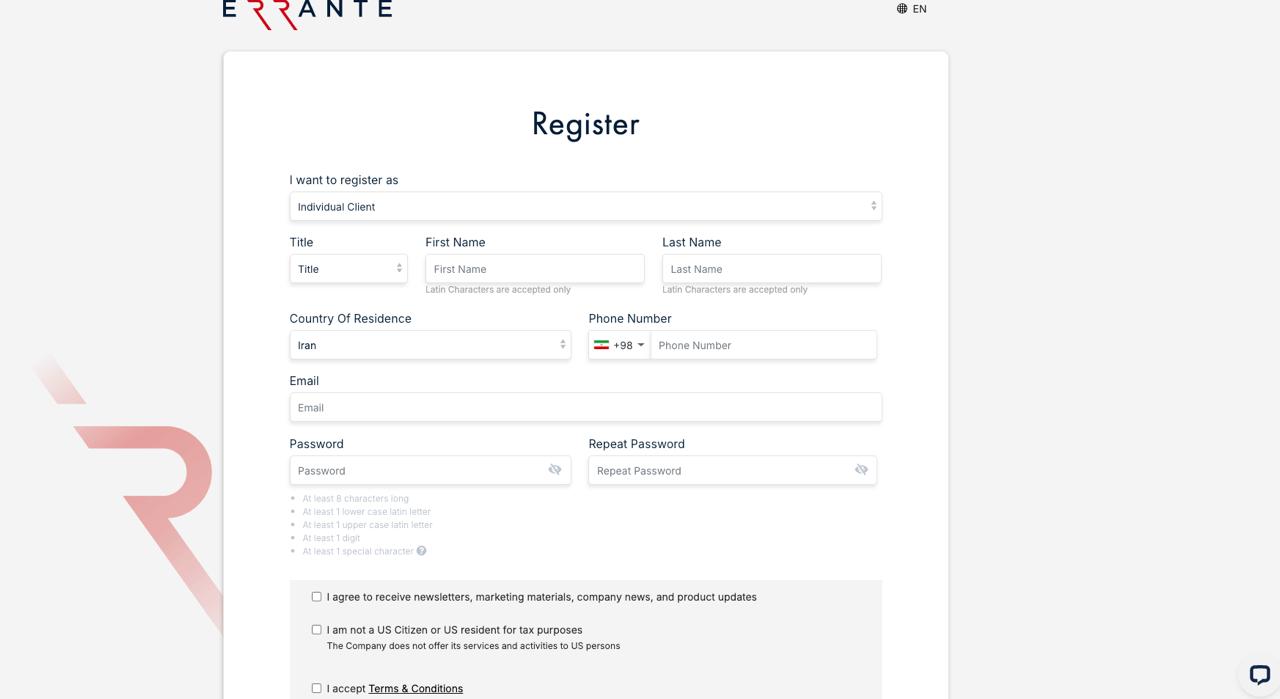The image size is (1280, 699).
Task: Click the special character help icon
Action: click(422, 551)
